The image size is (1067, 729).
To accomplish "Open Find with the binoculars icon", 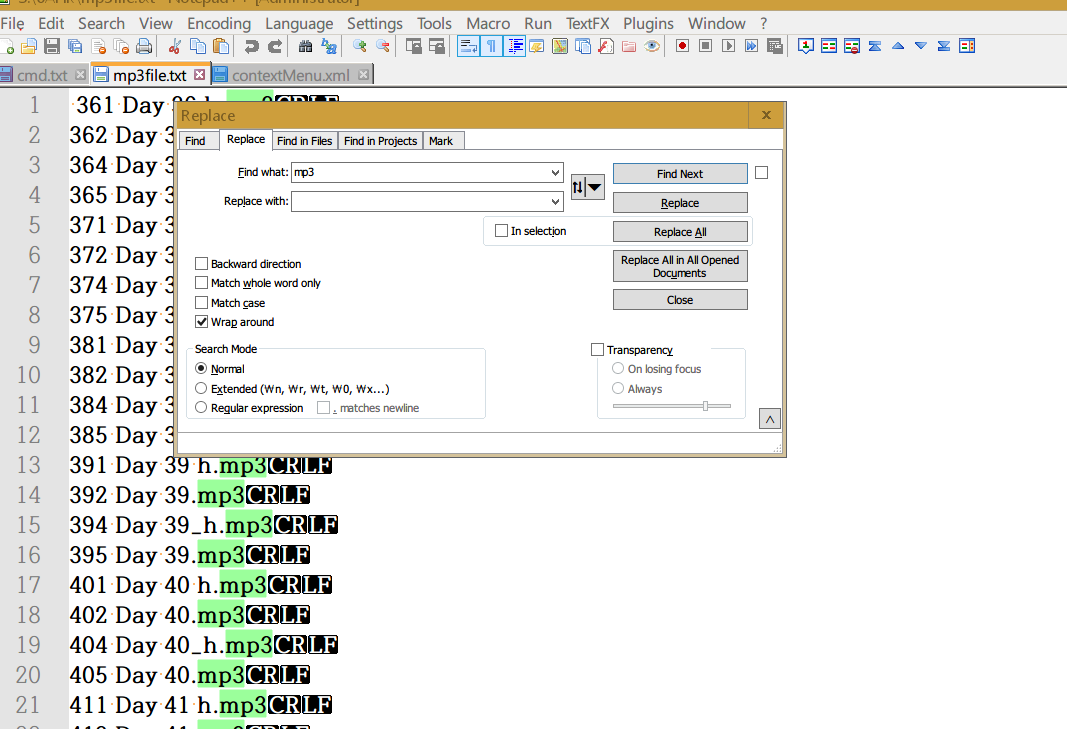I will coord(306,46).
